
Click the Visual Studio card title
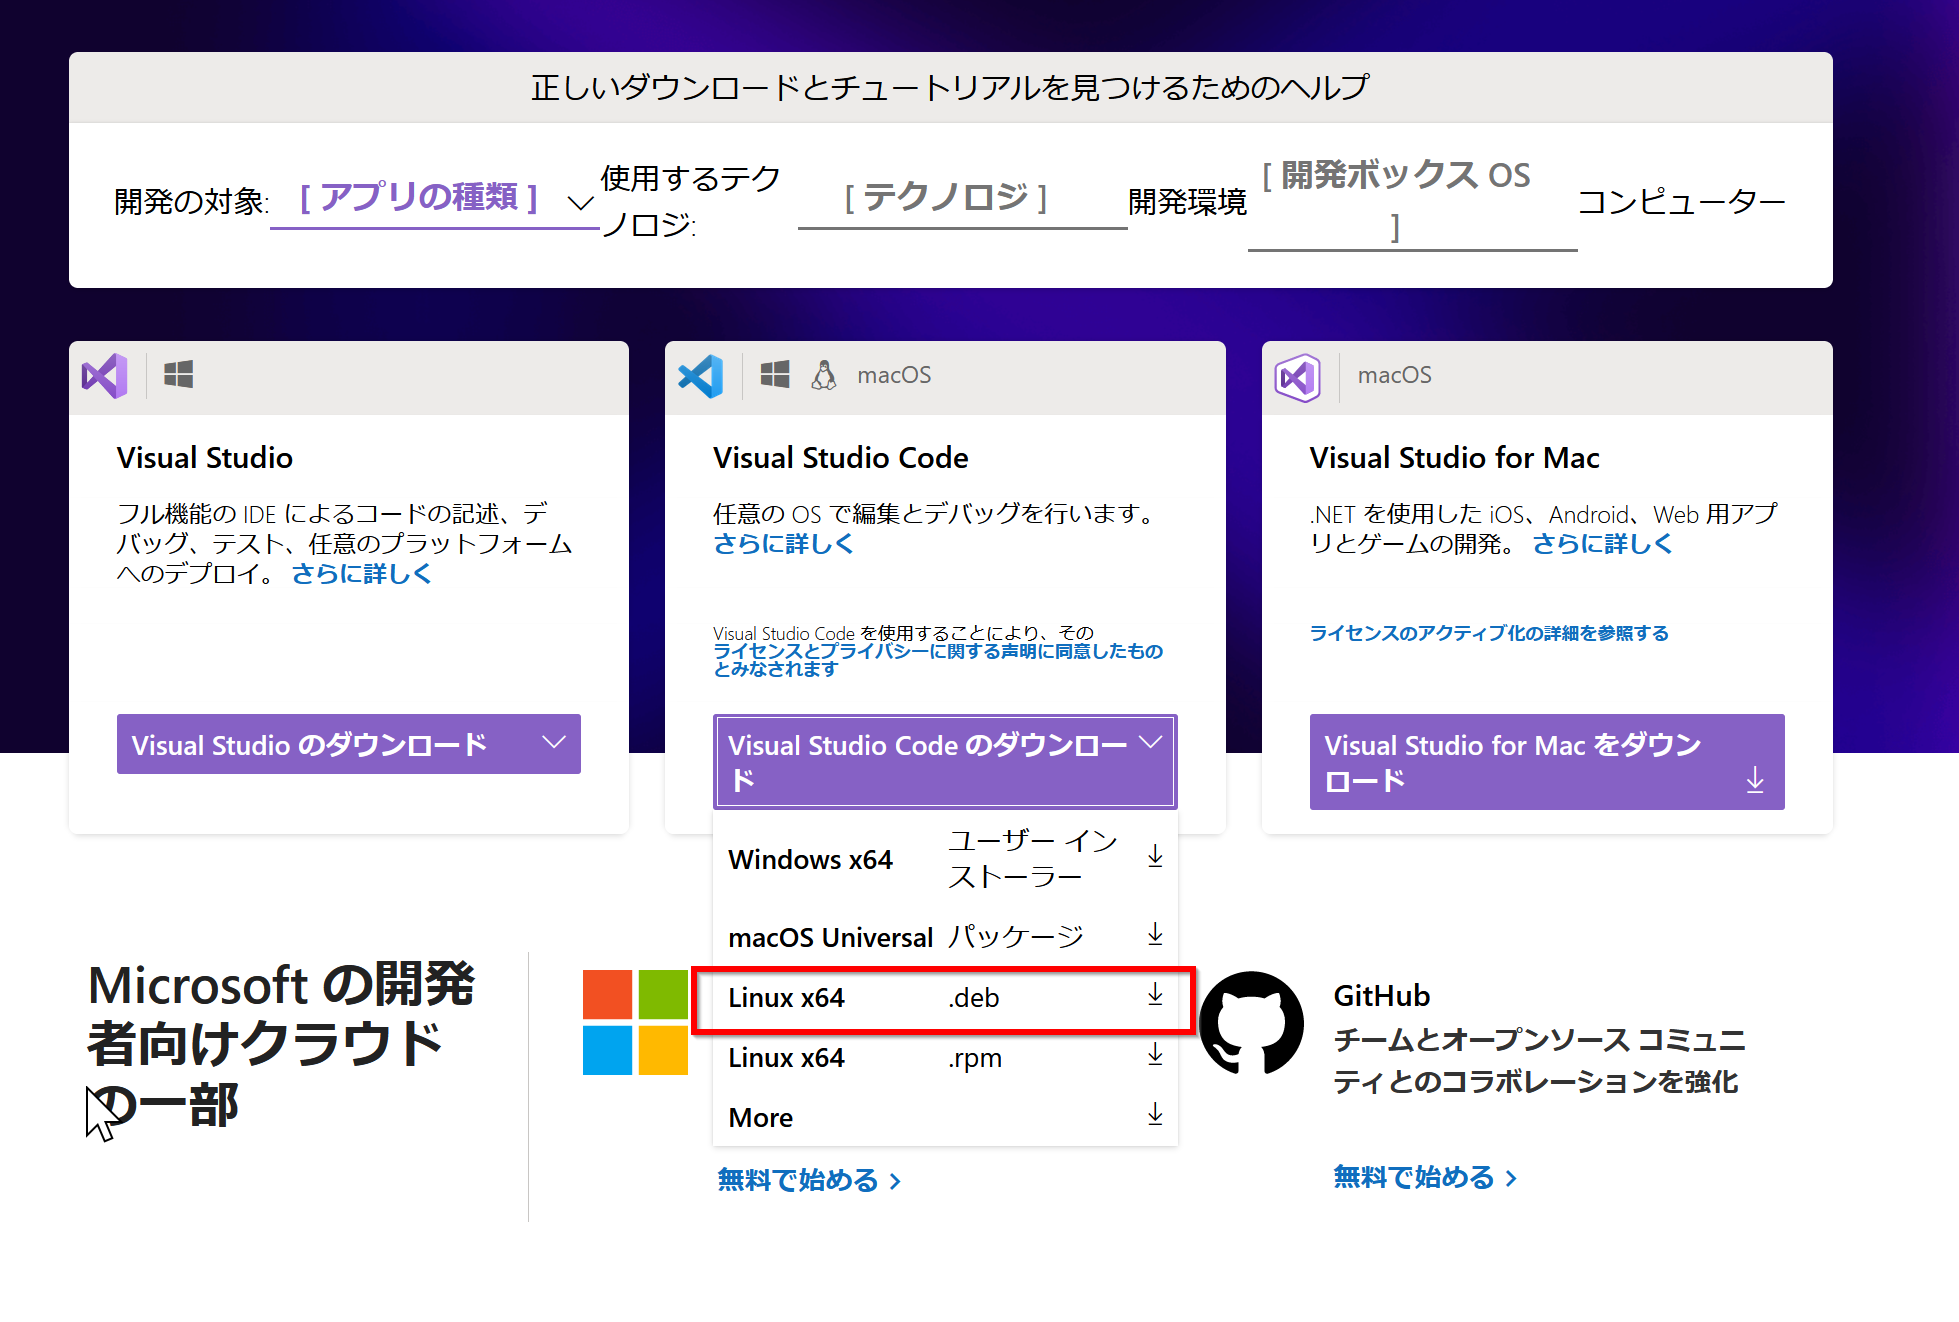pyautogui.click(x=205, y=458)
